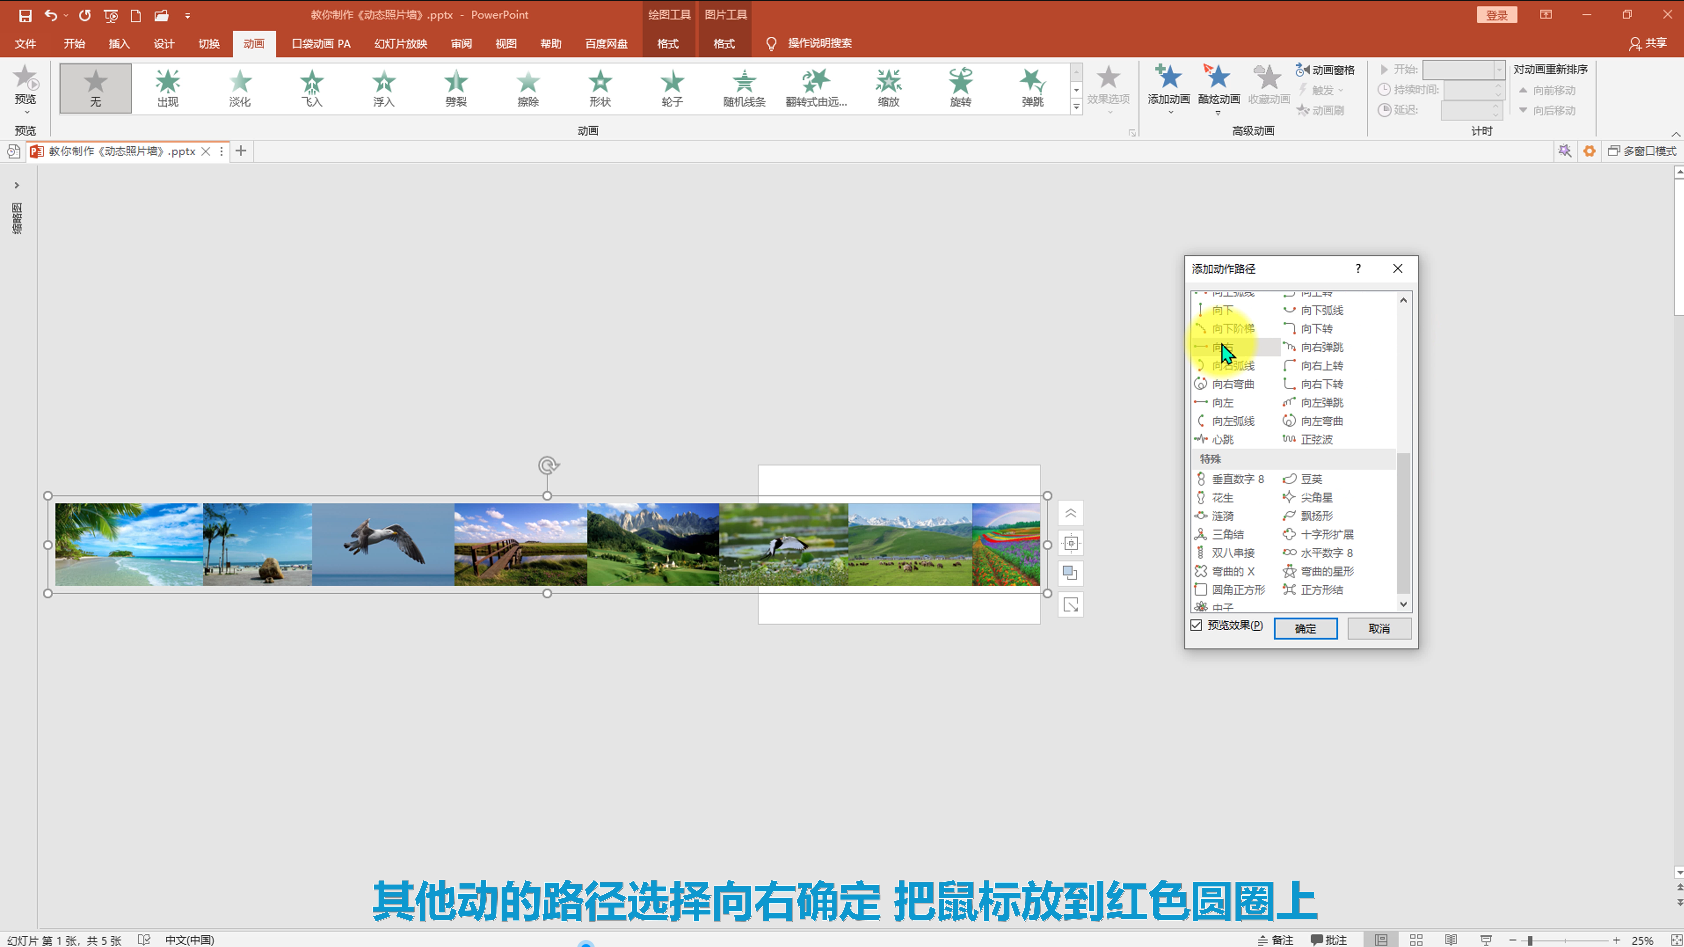Switch to the 切换 Transitions tab

point(209,44)
